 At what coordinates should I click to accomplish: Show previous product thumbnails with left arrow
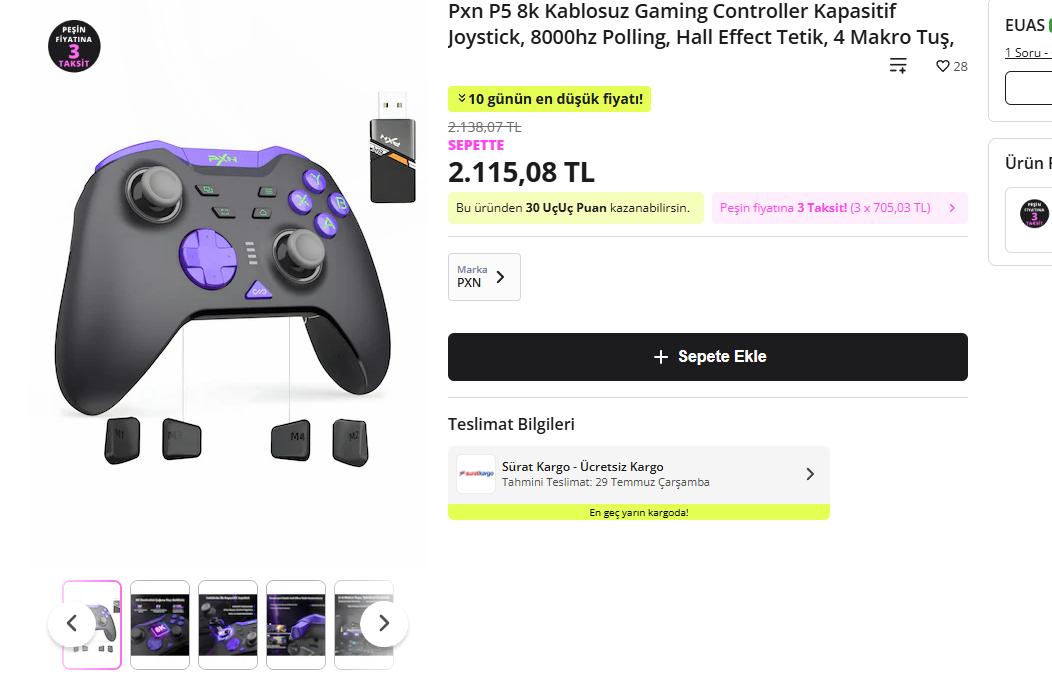click(72, 624)
